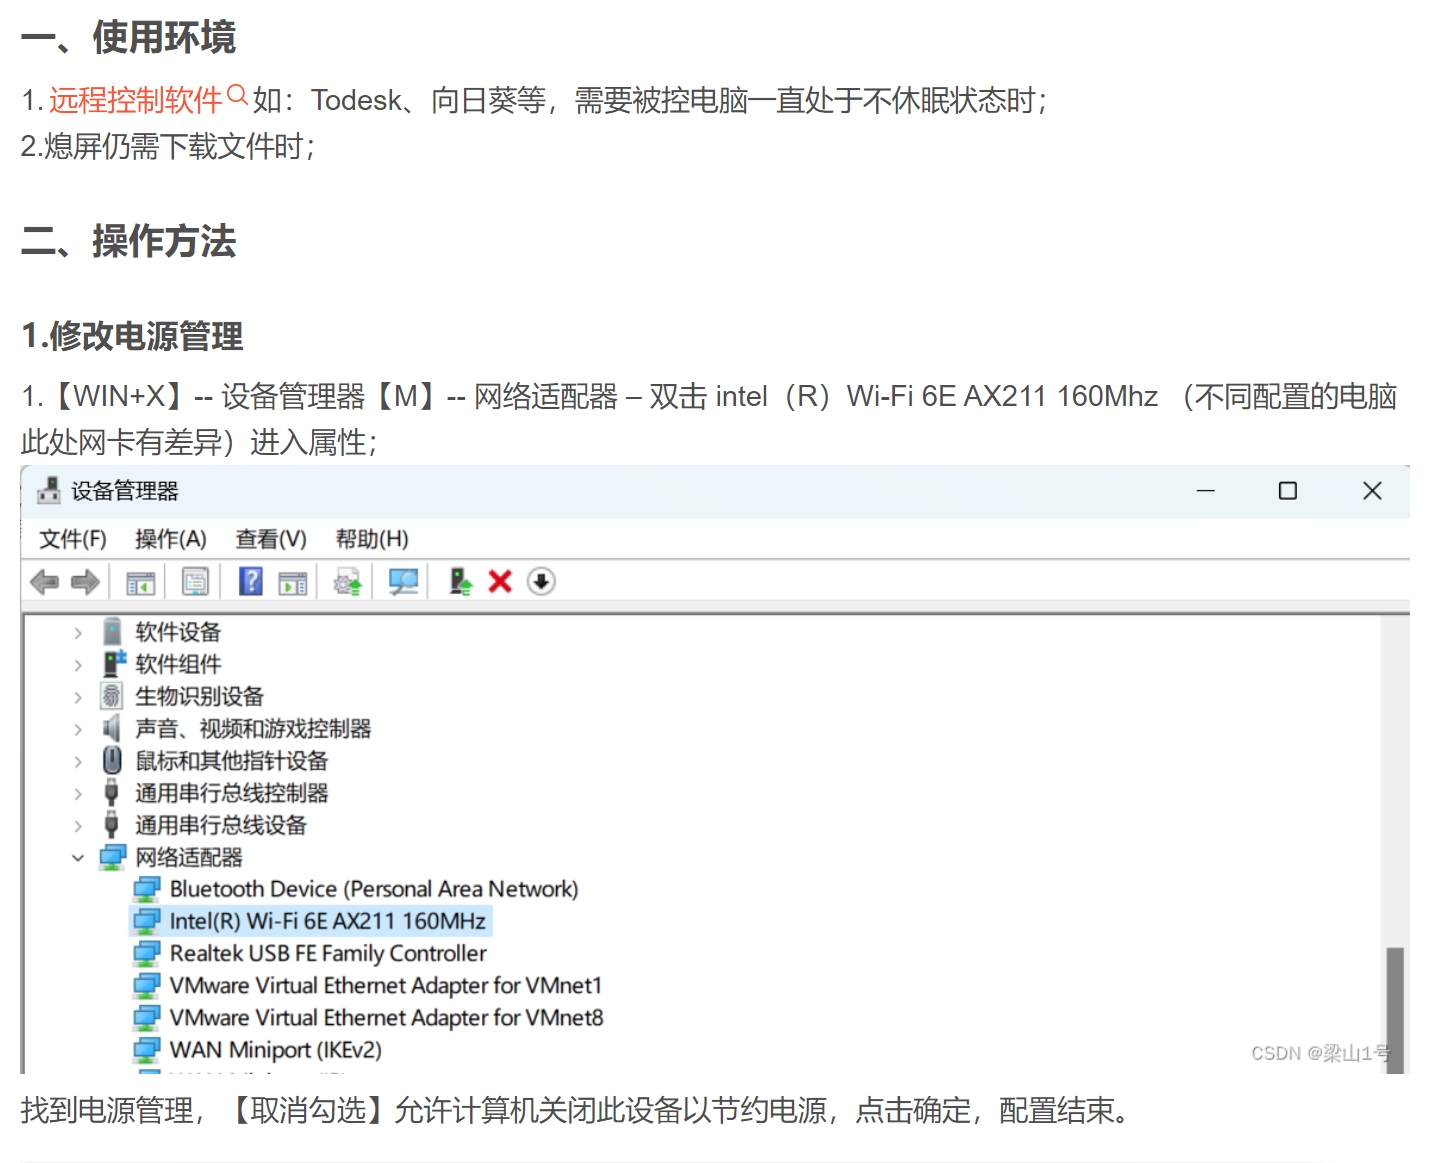Select the 软件设备 label

[x=178, y=632]
